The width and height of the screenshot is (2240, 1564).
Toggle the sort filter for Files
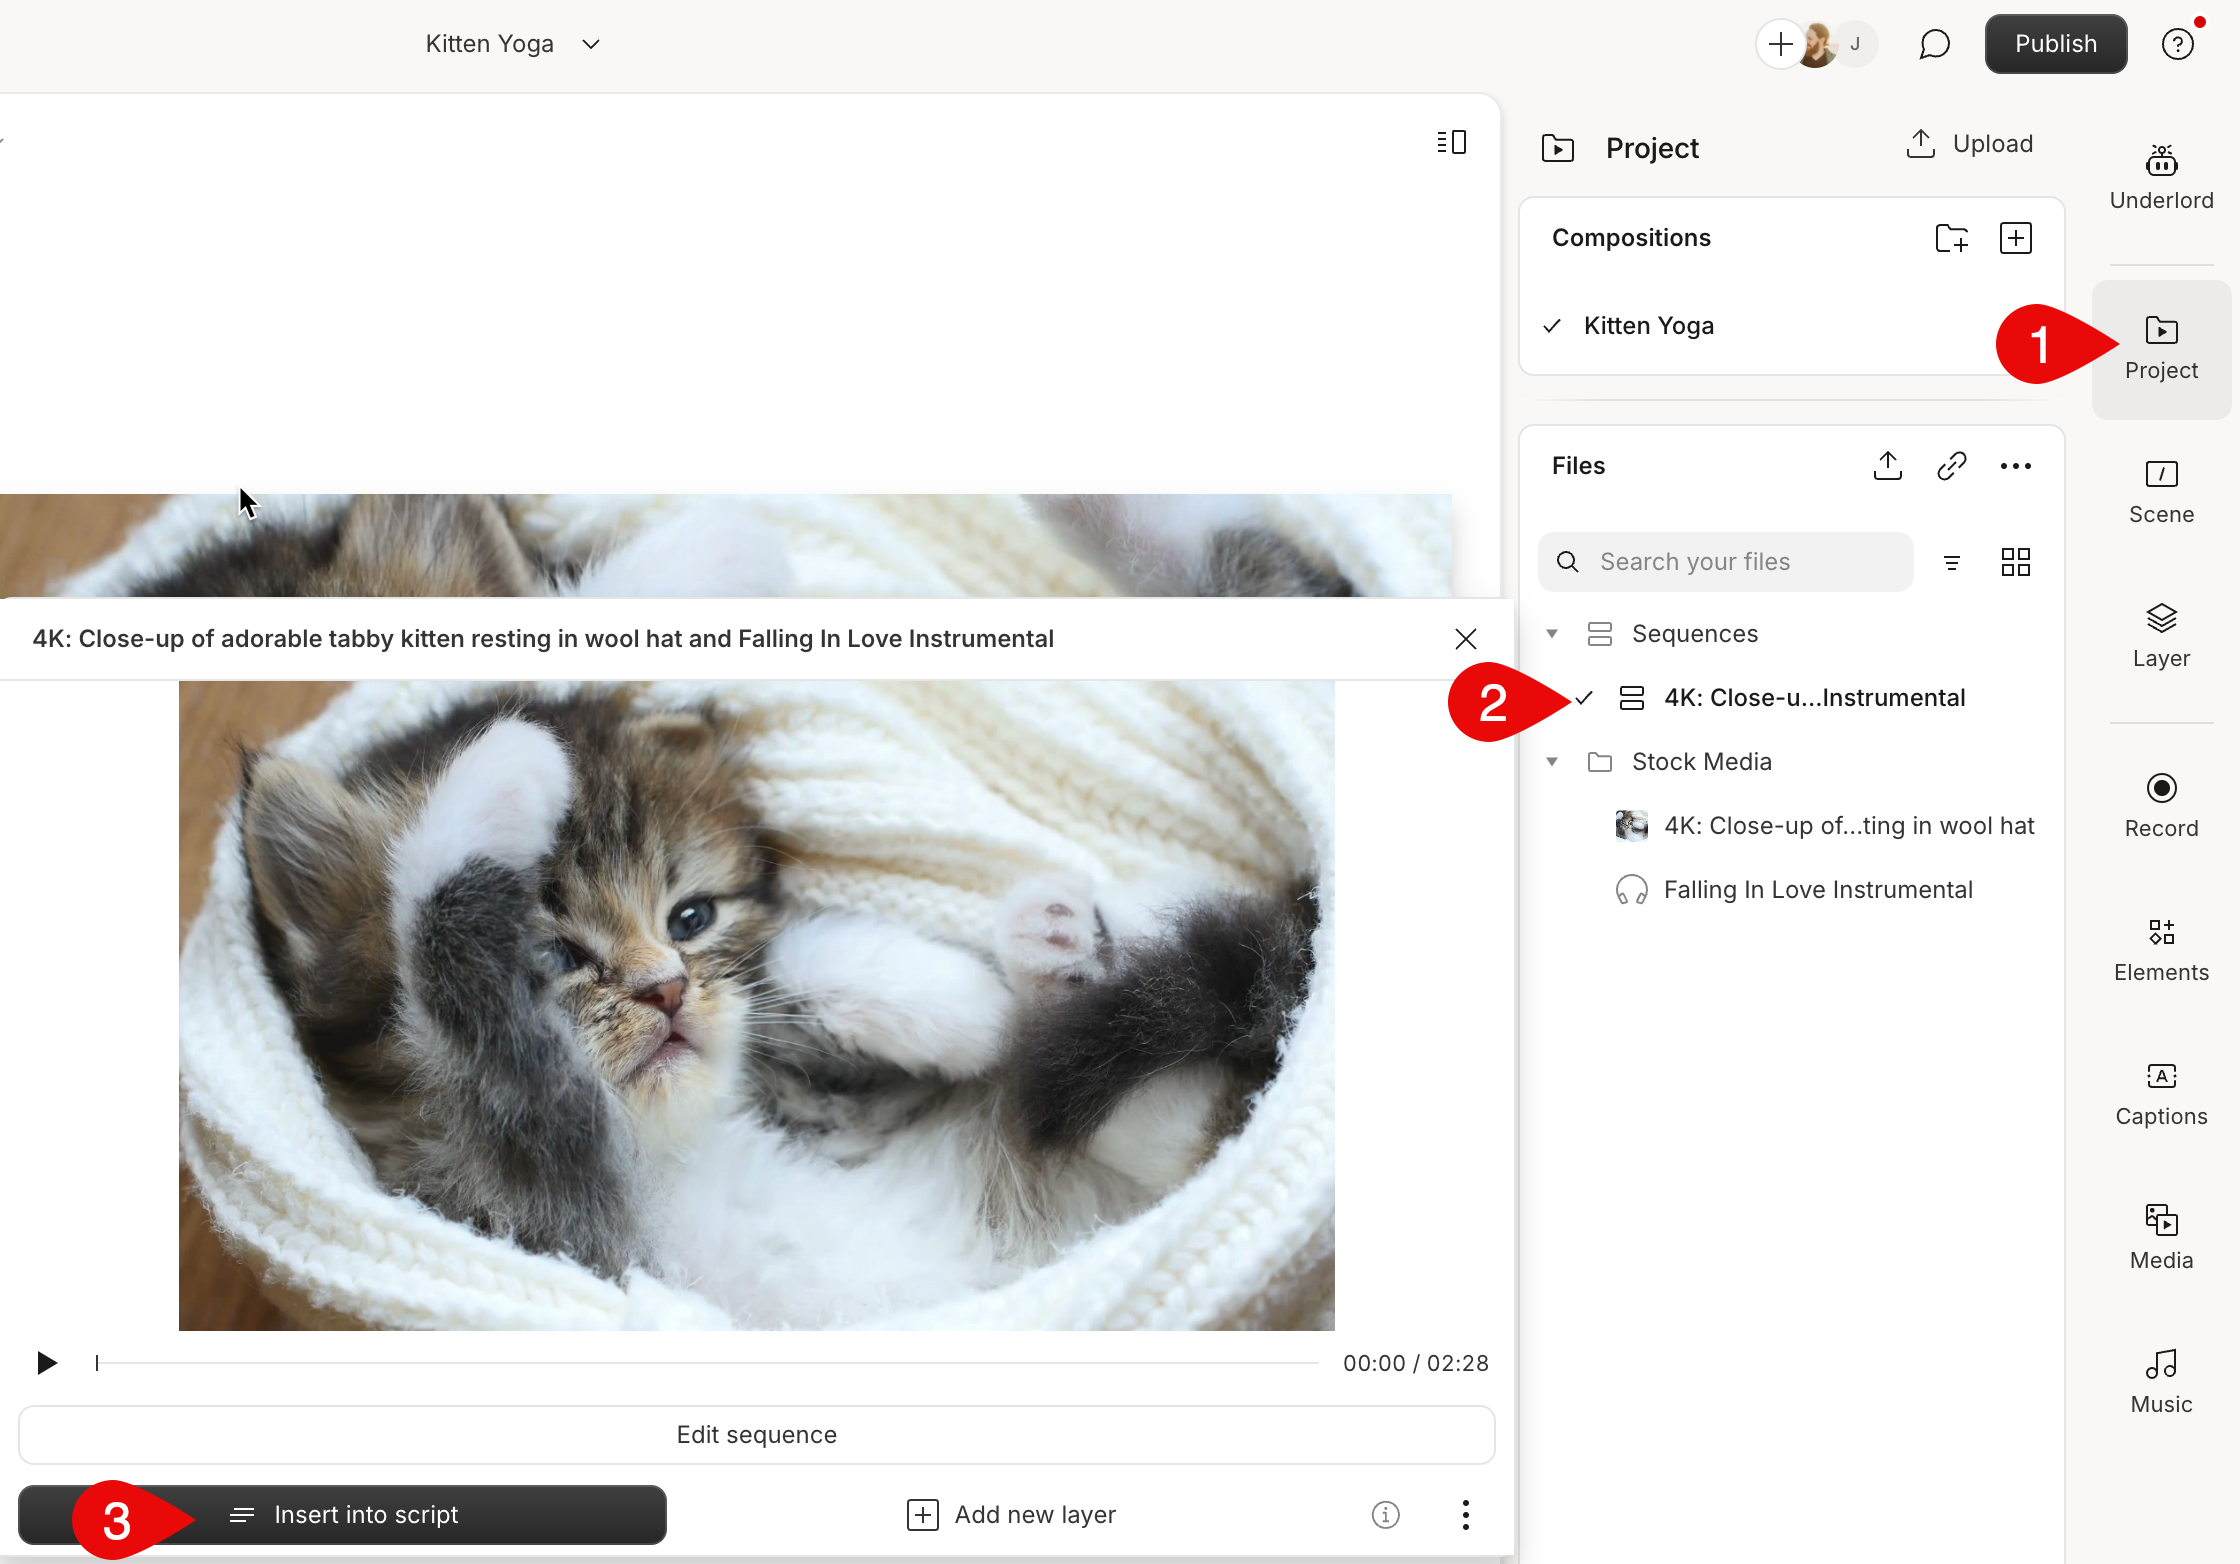(1952, 562)
